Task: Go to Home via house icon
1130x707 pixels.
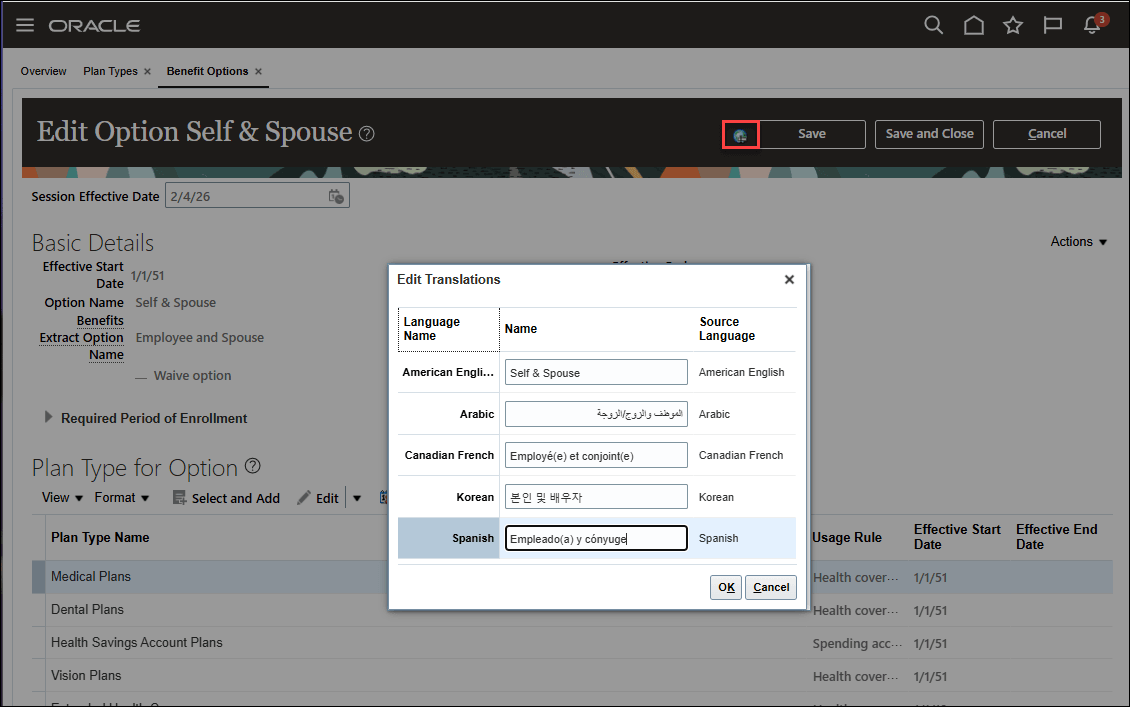Action: click(x=974, y=25)
